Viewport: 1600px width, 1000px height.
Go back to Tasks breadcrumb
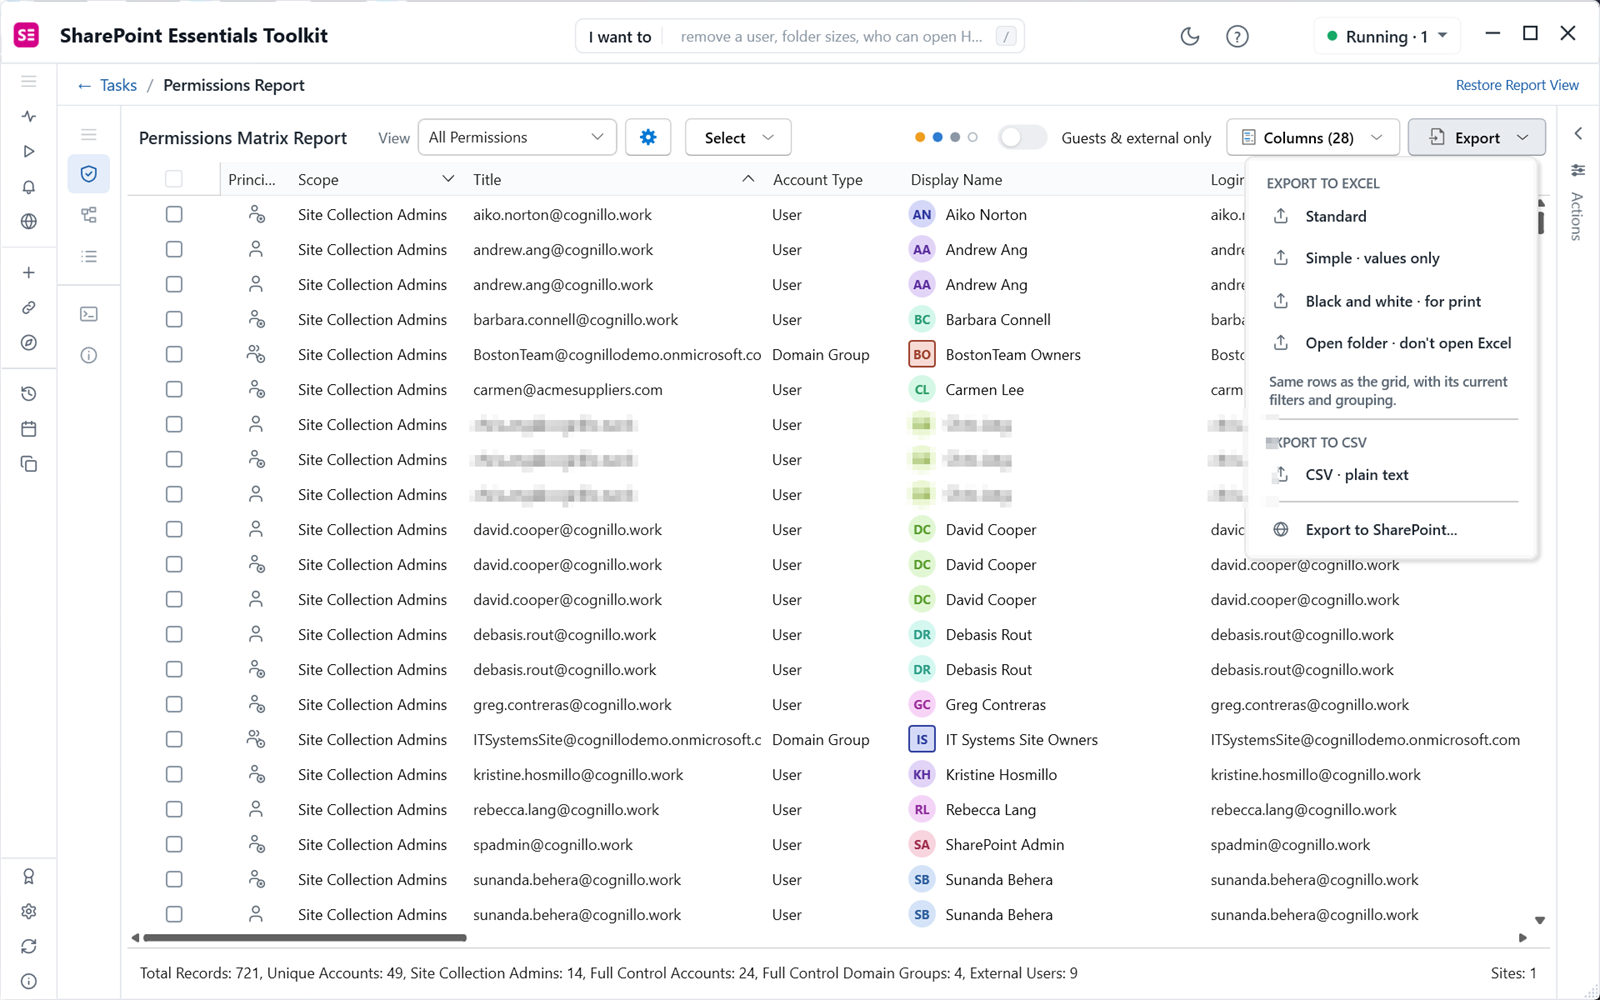tap(107, 85)
